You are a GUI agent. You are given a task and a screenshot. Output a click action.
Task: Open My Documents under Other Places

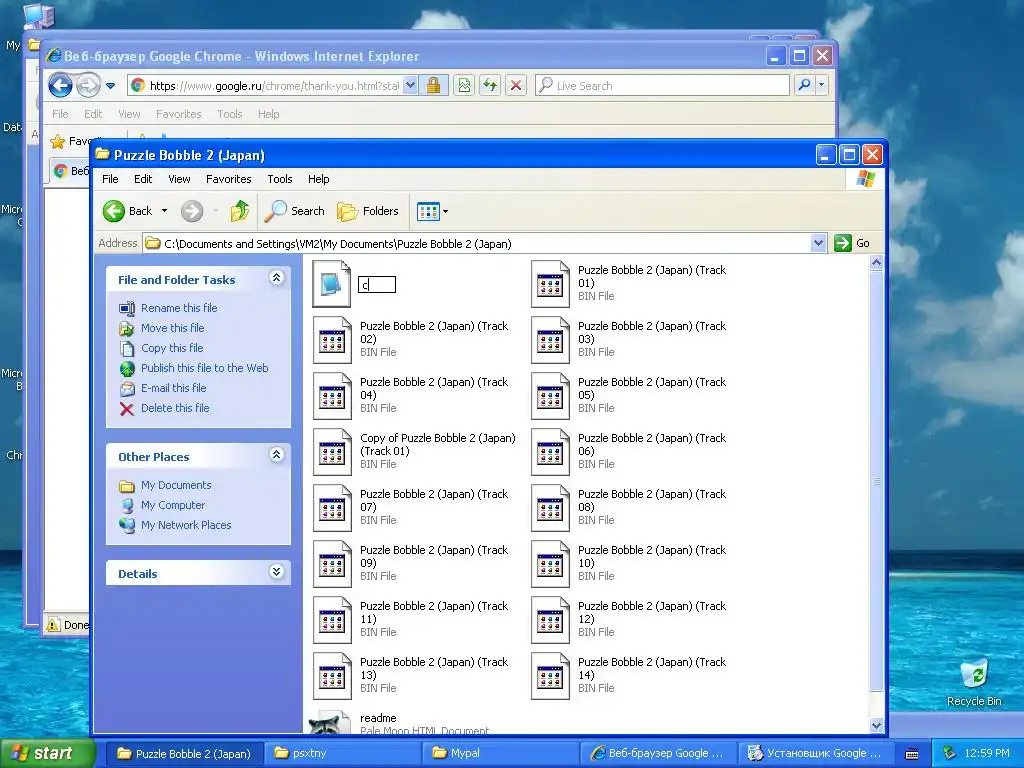pyautogui.click(x=176, y=485)
